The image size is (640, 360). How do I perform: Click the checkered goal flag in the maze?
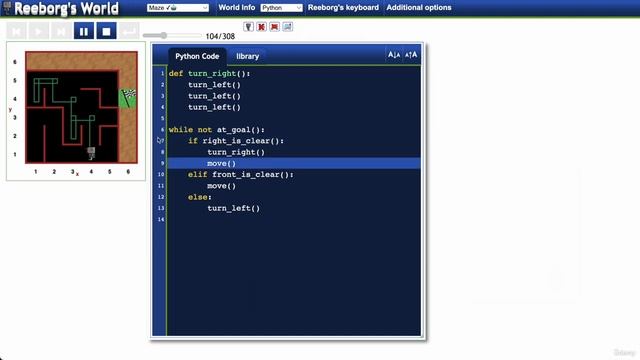[x=128, y=99]
